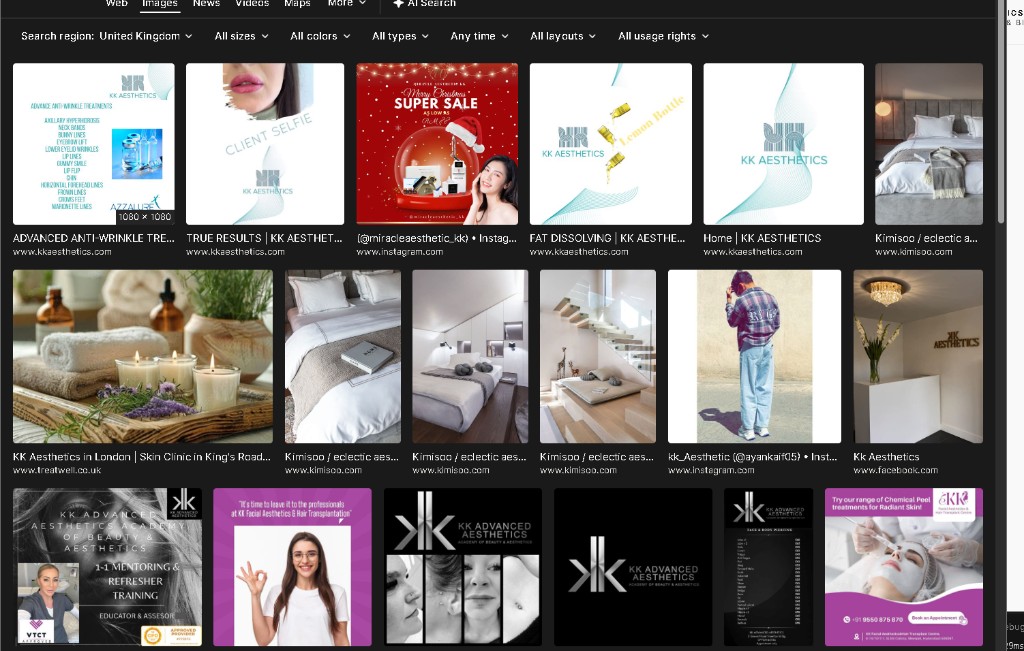The width and height of the screenshot is (1024, 651).
Task: Open the KK Aesthetics logo Home image
Action: tap(784, 144)
